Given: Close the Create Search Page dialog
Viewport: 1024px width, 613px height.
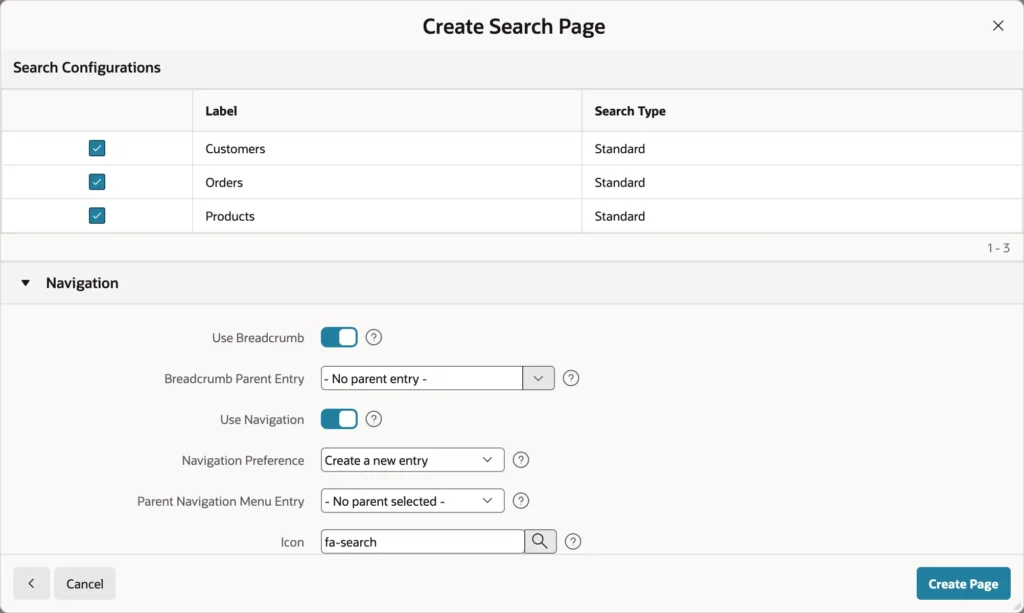Looking at the screenshot, I should coord(998,26).
